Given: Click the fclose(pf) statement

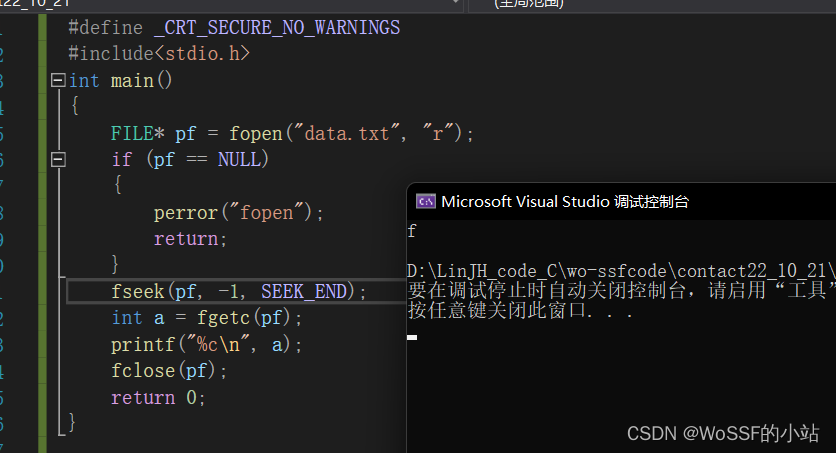Looking at the screenshot, I should (x=169, y=371).
